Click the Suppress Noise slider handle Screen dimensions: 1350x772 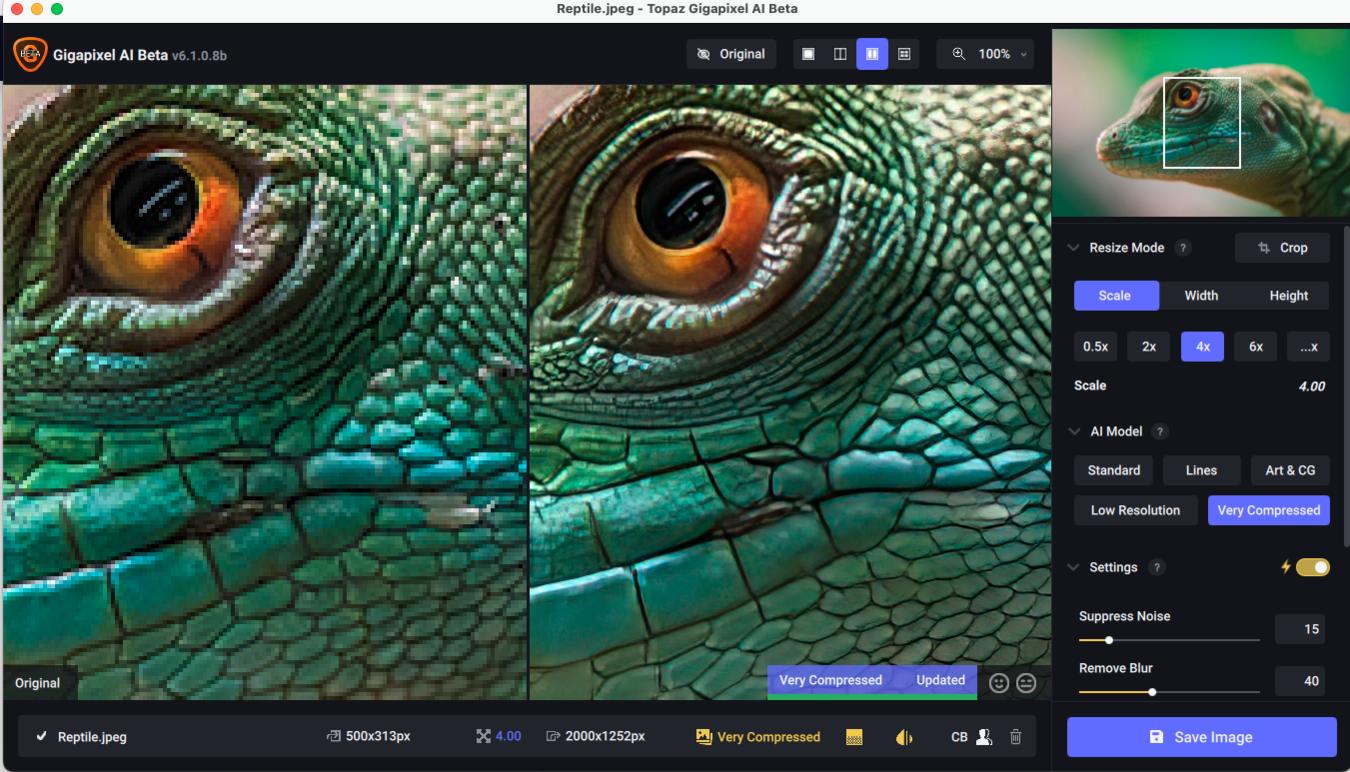click(1109, 640)
